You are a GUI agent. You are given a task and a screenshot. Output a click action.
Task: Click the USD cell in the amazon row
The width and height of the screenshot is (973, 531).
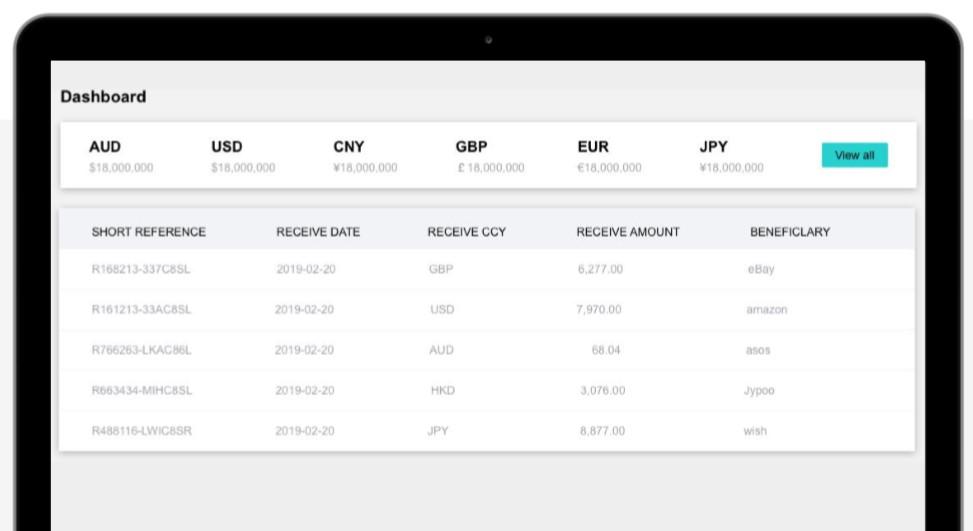click(x=442, y=310)
